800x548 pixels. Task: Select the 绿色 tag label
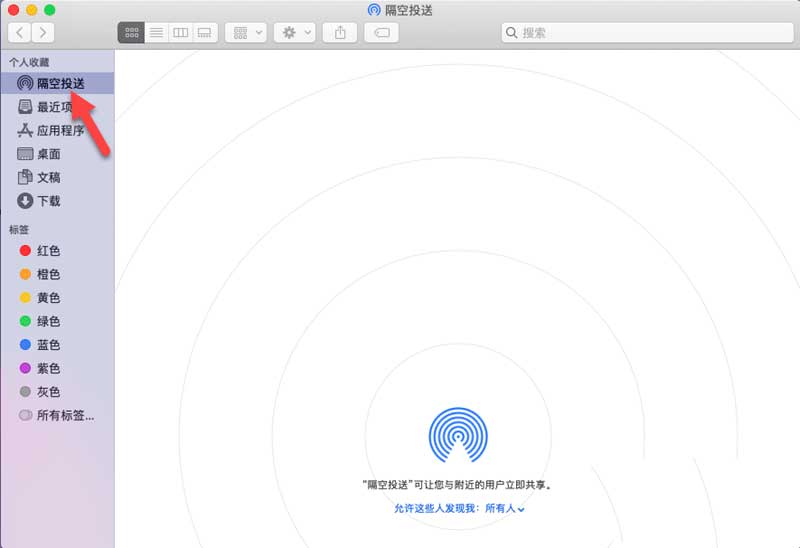pos(48,321)
